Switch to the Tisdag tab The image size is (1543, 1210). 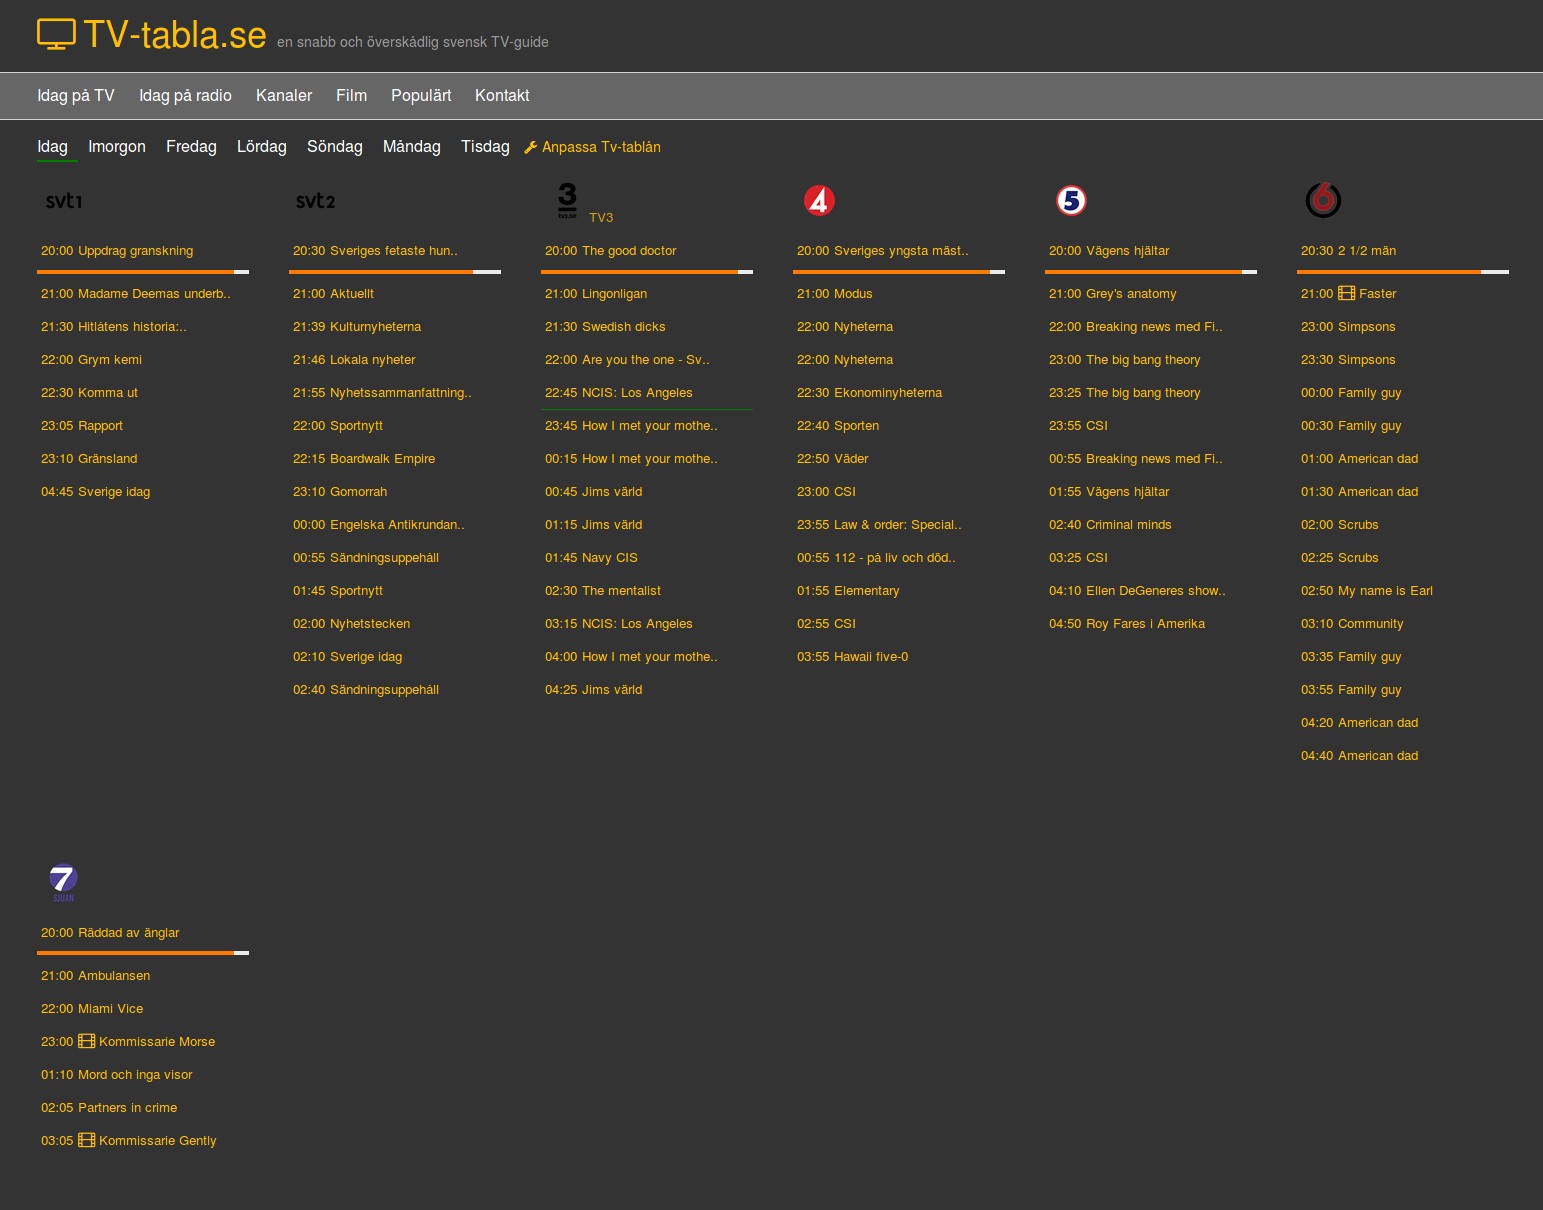coord(485,147)
